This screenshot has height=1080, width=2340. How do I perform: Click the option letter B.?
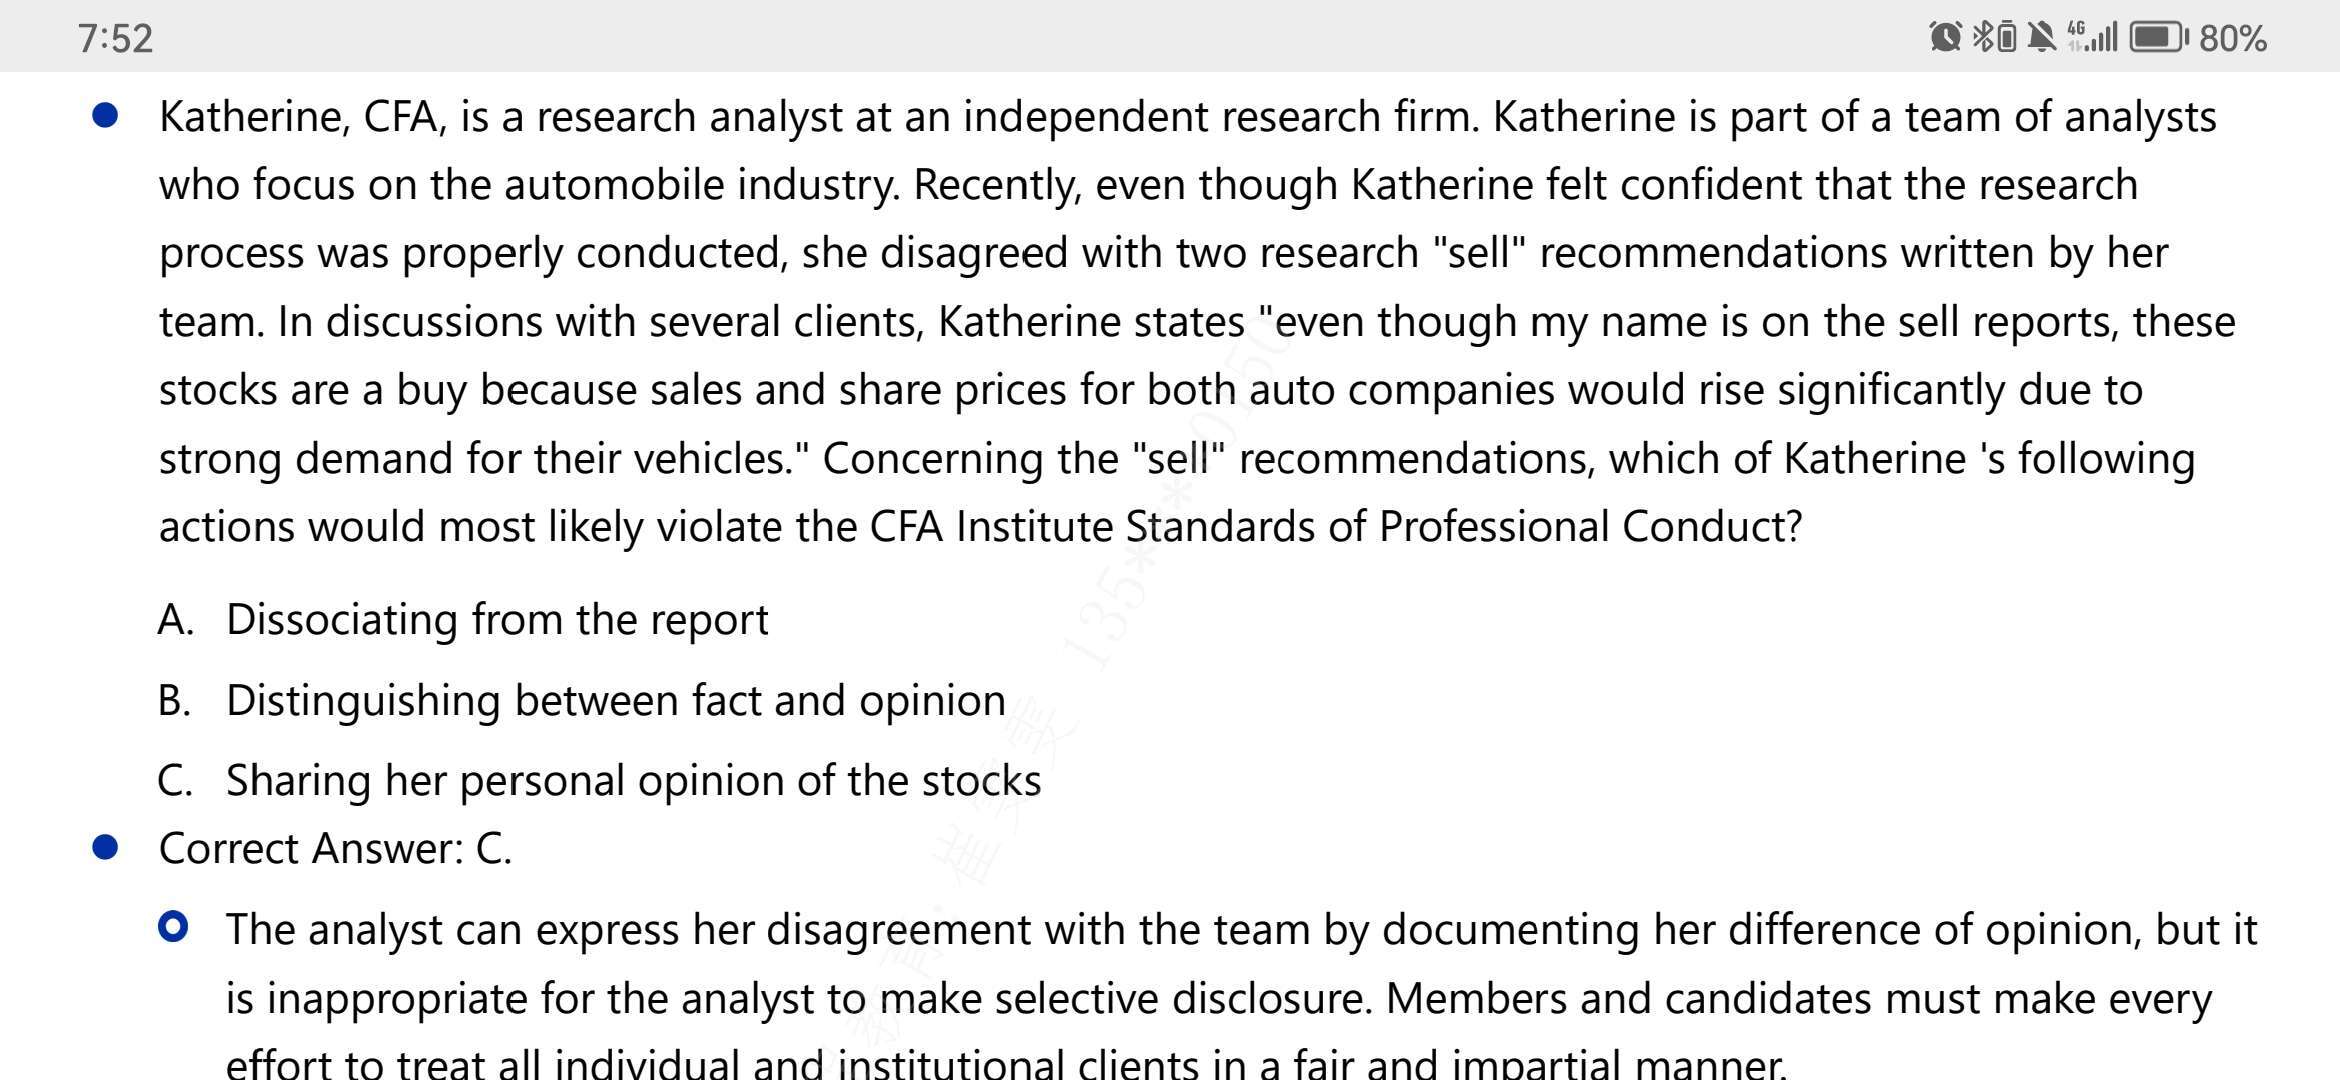click(174, 701)
